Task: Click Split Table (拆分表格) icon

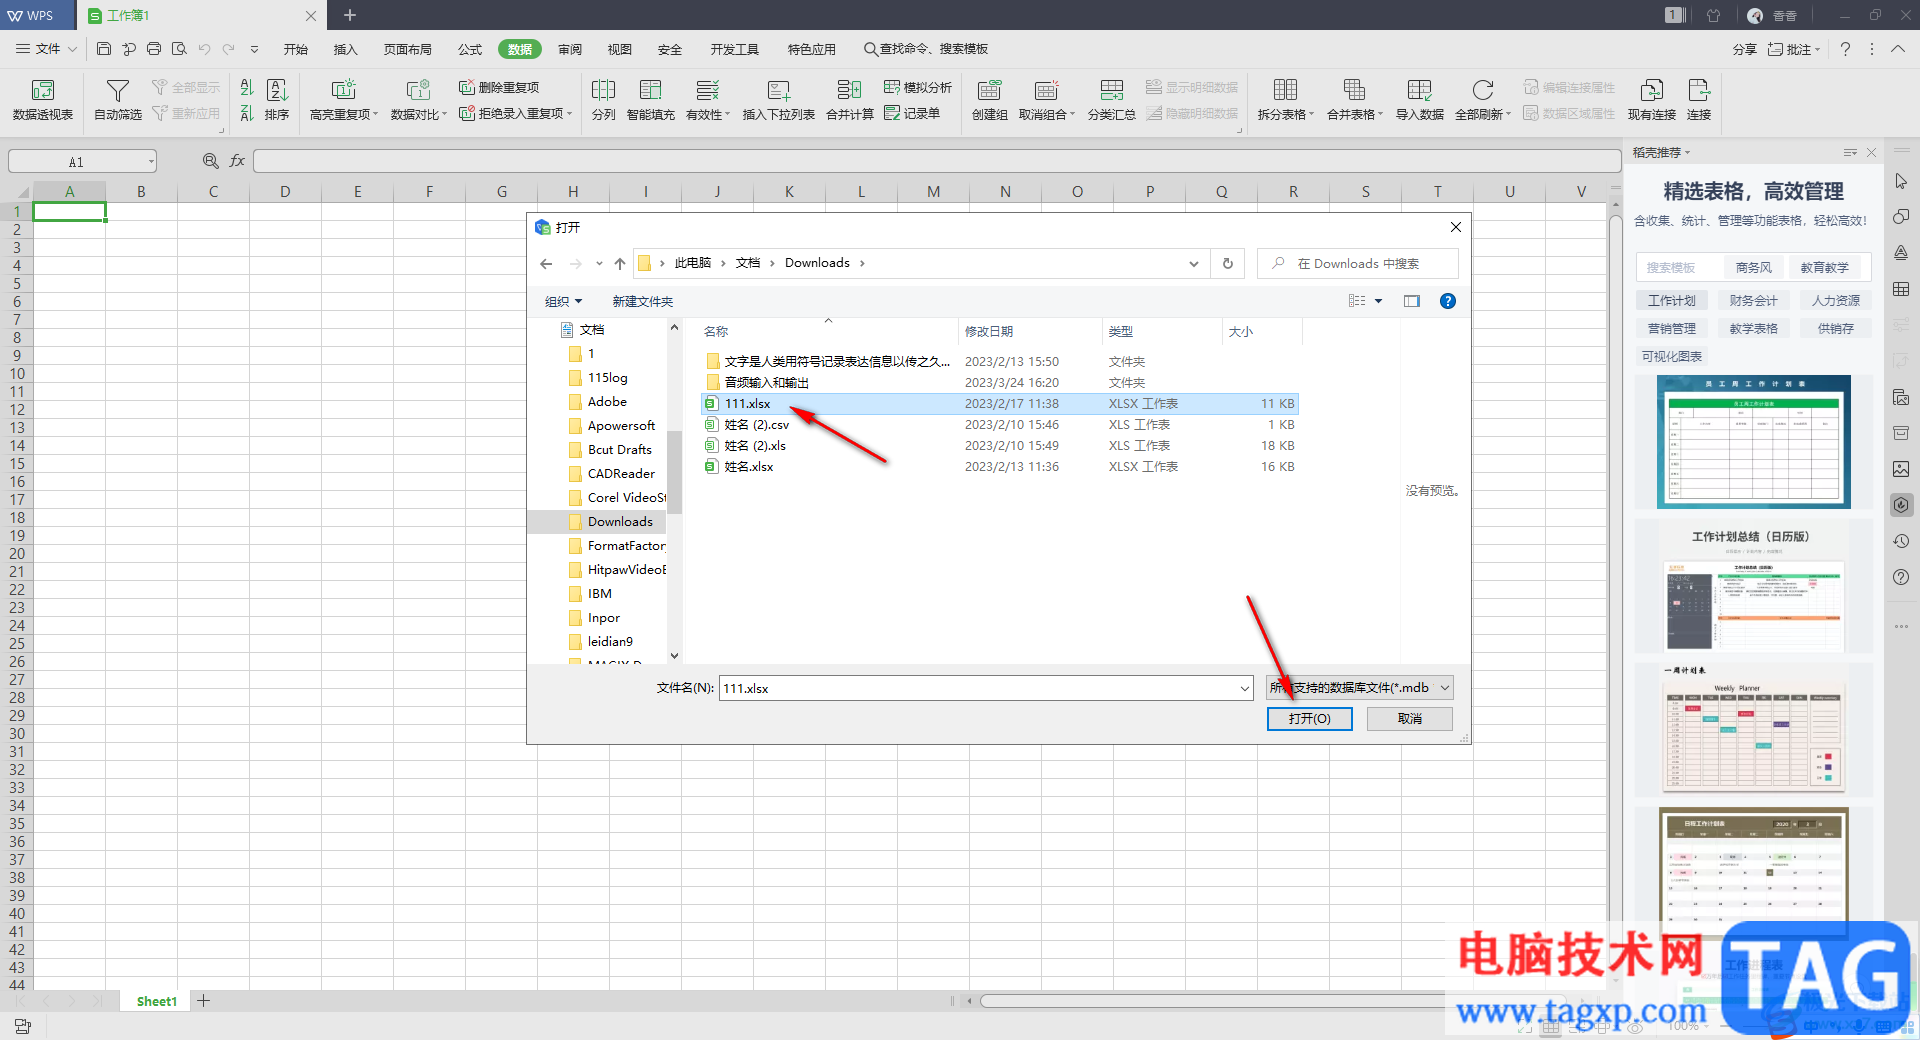Action: tap(1285, 90)
